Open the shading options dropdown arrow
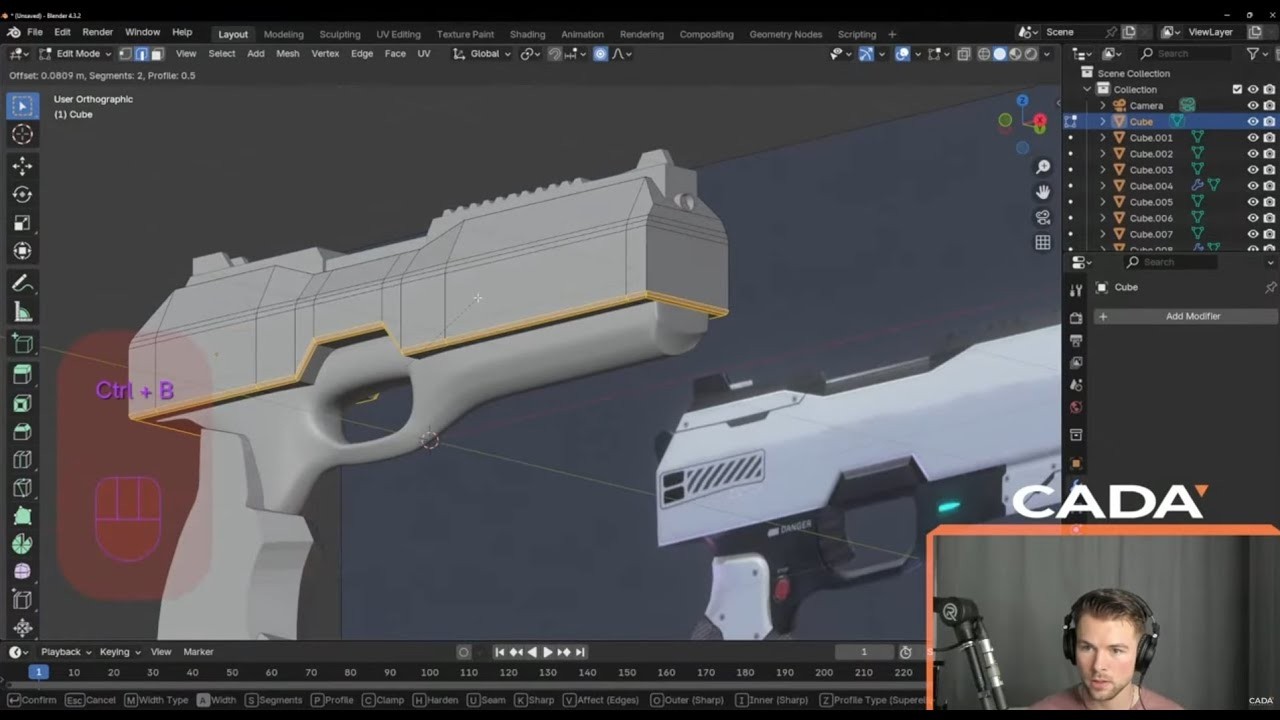 (x=1047, y=54)
